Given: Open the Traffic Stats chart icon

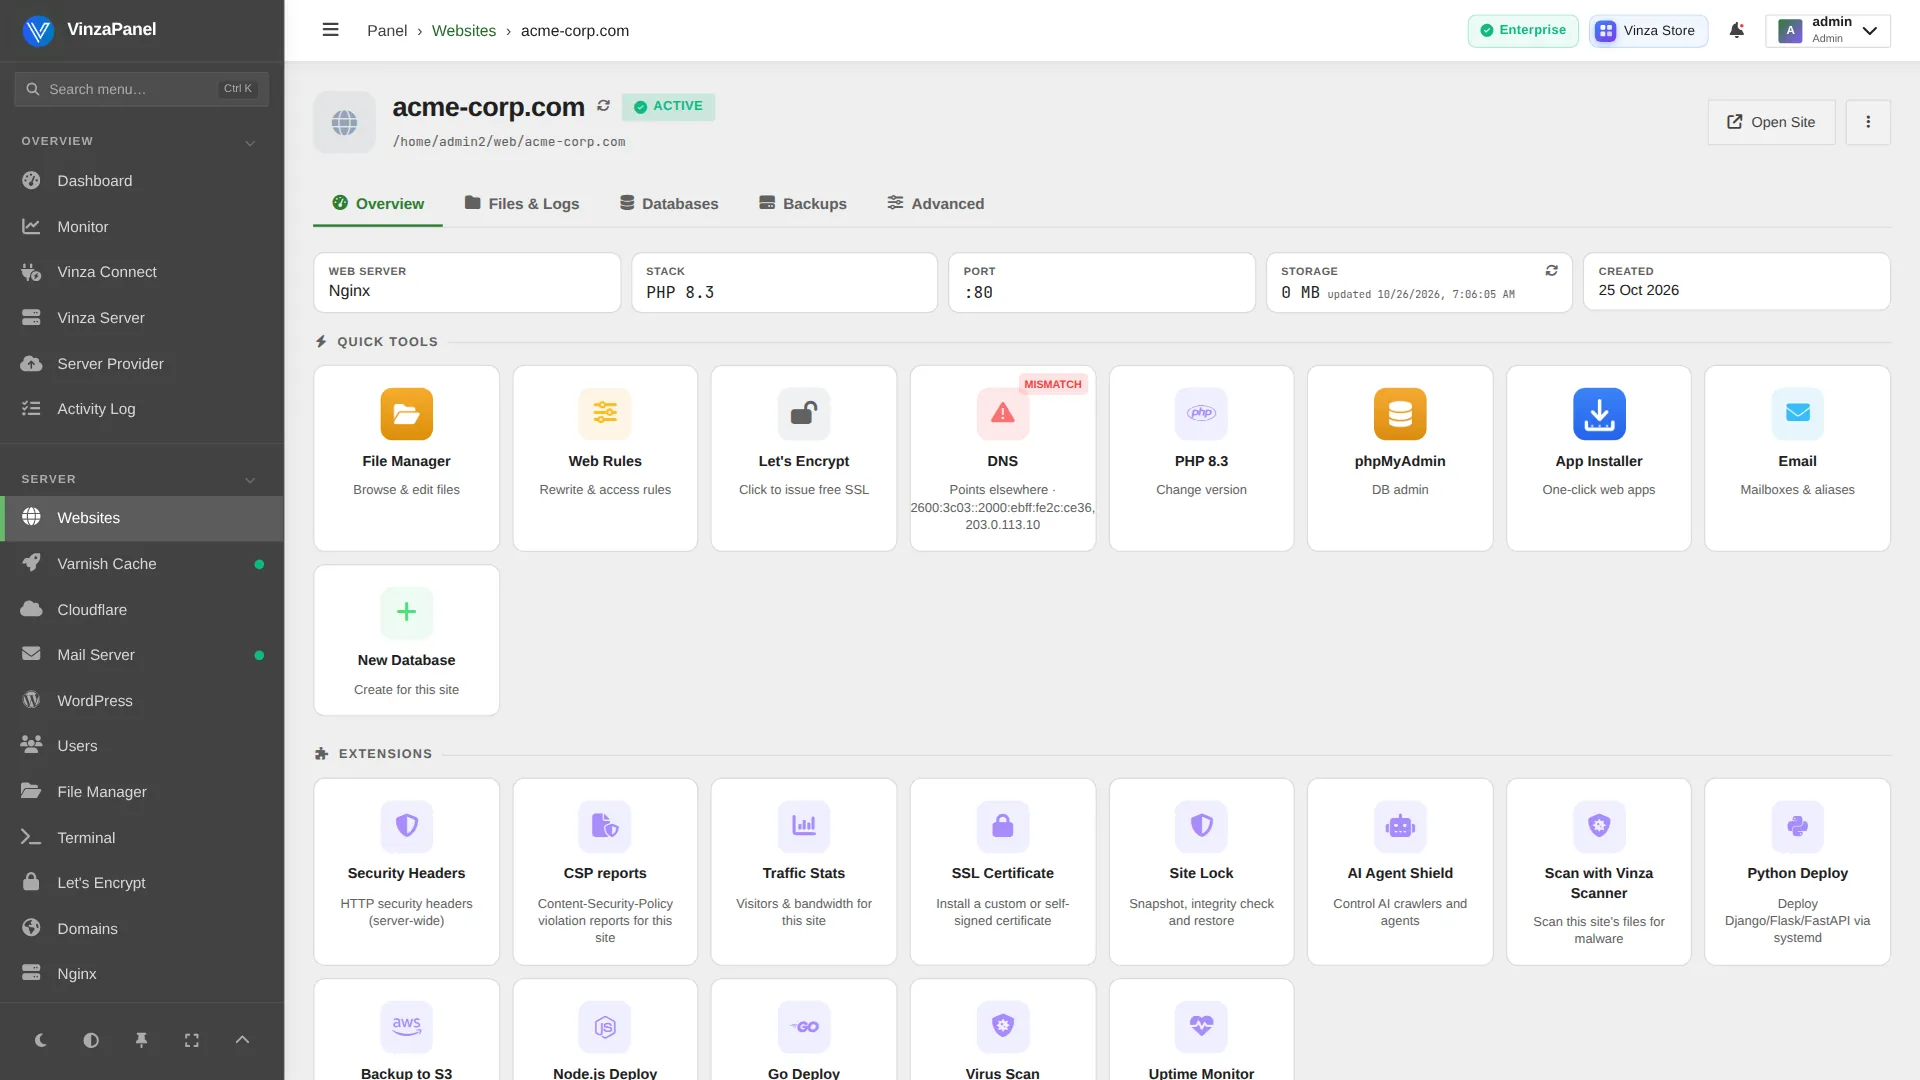Looking at the screenshot, I should coord(804,826).
